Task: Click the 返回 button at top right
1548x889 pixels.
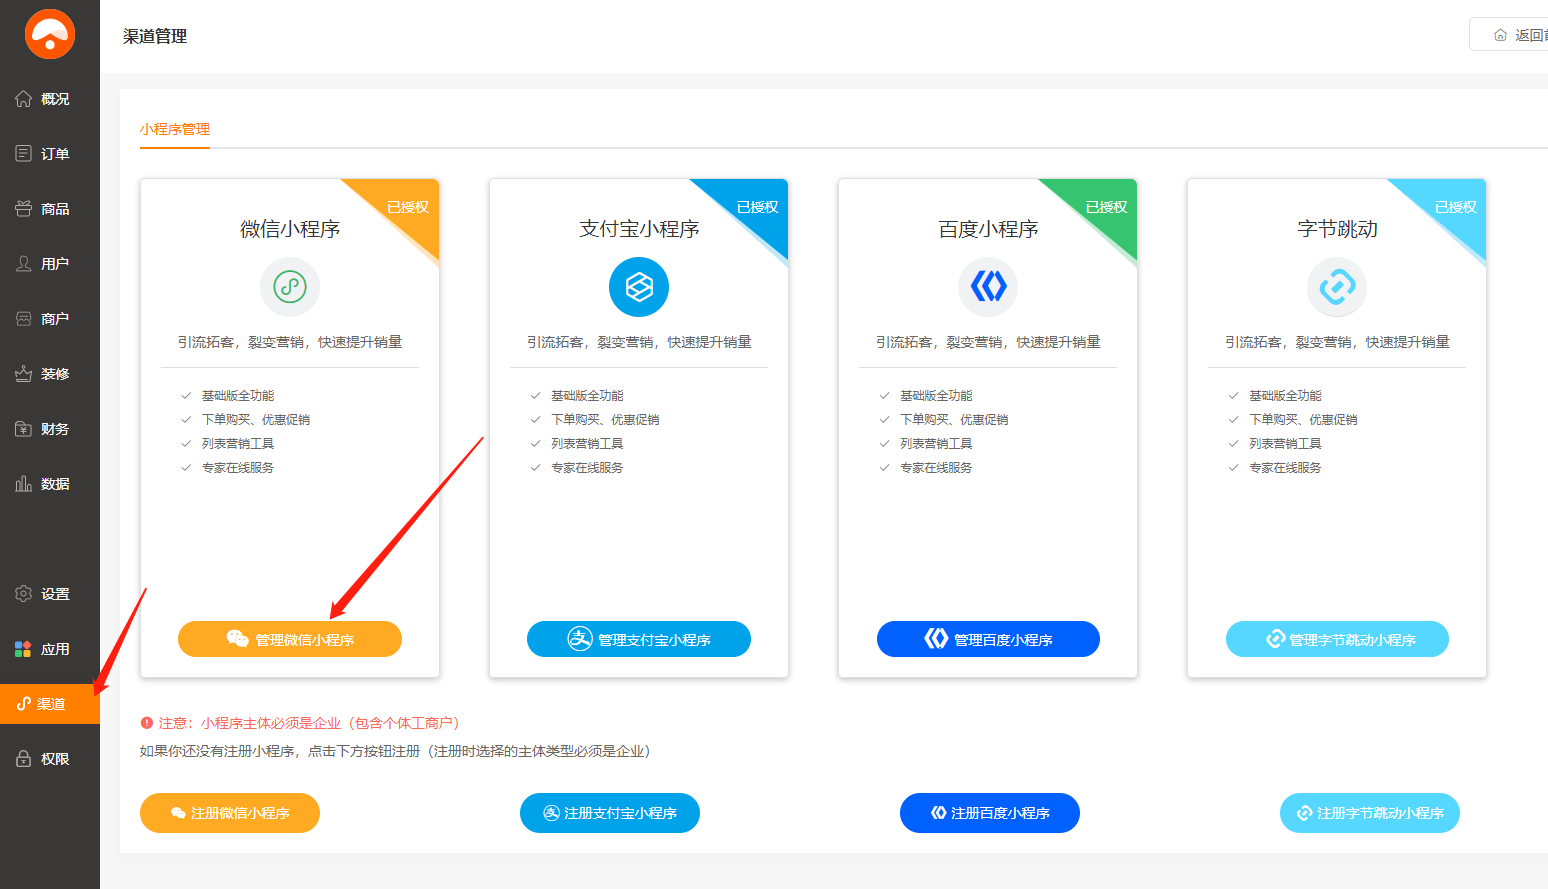Action: 1509,34
